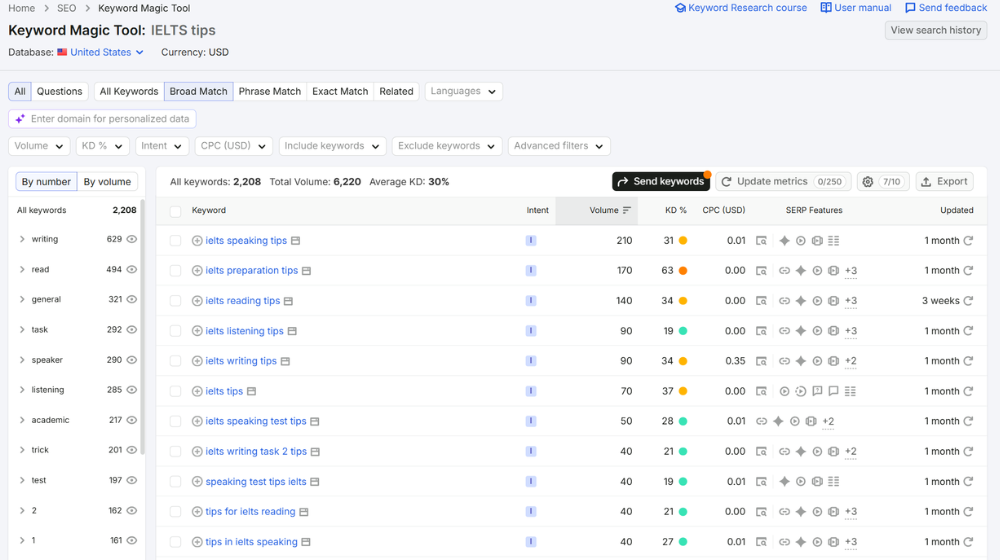Click the Send keywords button
Screen dimensions: 1000x560
pos(661,182)
